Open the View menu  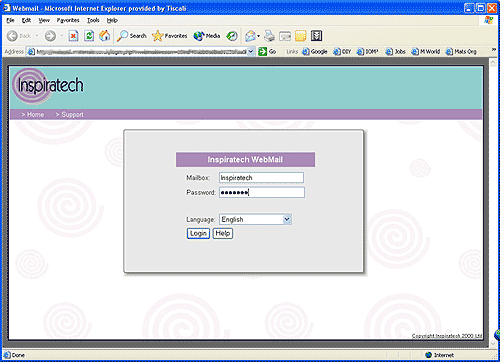[44, 20]
